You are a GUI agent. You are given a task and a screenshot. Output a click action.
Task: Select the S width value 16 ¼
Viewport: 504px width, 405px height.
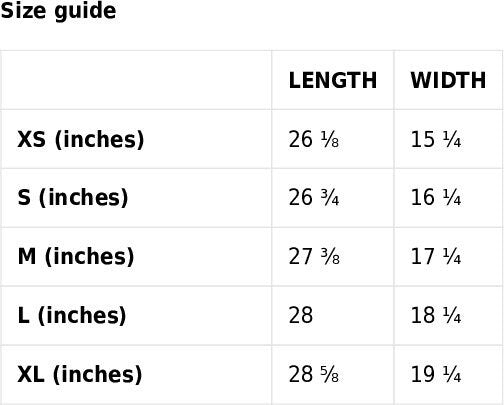click(436, 198)
